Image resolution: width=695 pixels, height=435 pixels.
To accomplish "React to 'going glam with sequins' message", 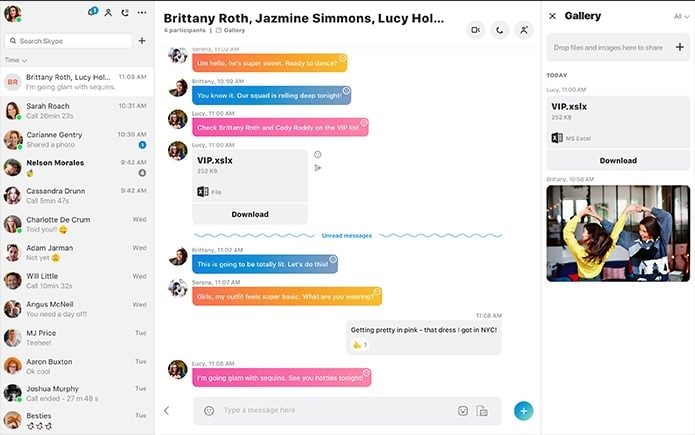I will pyautogui.click(x=366, y=372).
